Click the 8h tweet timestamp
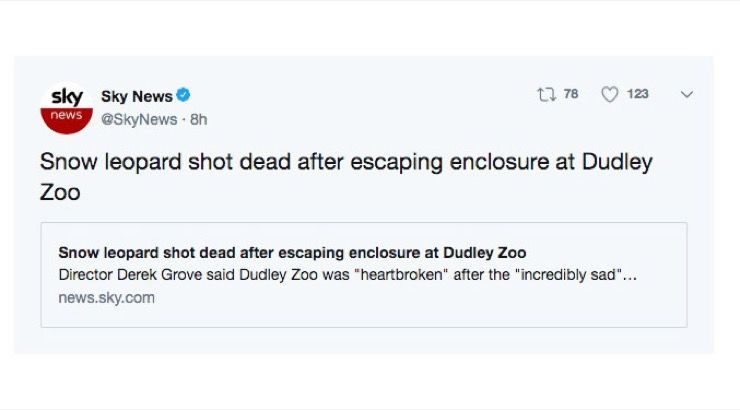This screenshot has width=740, height=410. pyautogui.click(x=198, y=119)
